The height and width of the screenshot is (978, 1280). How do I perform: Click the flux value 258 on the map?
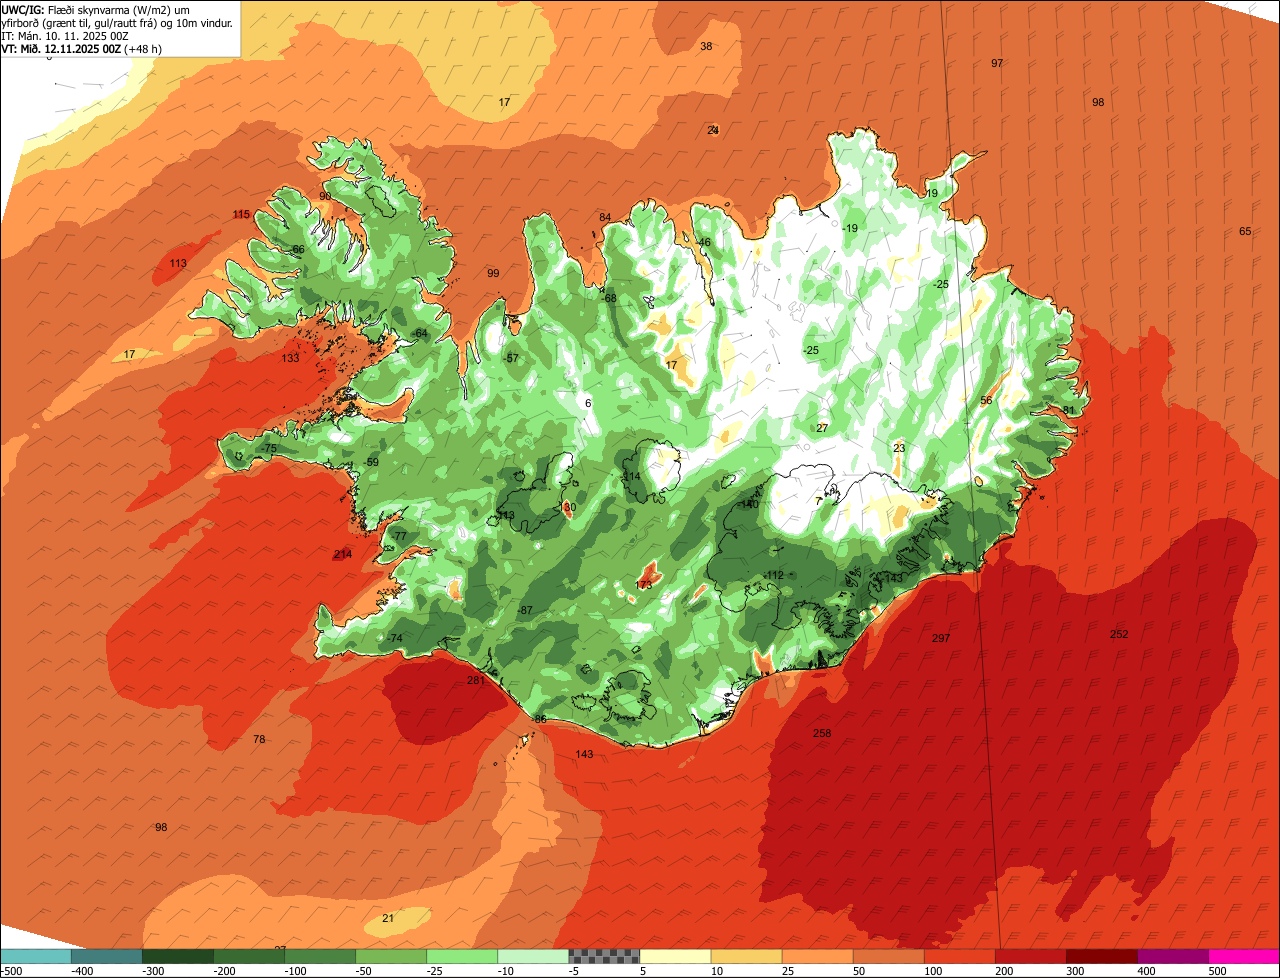click(x=822, y=733)
